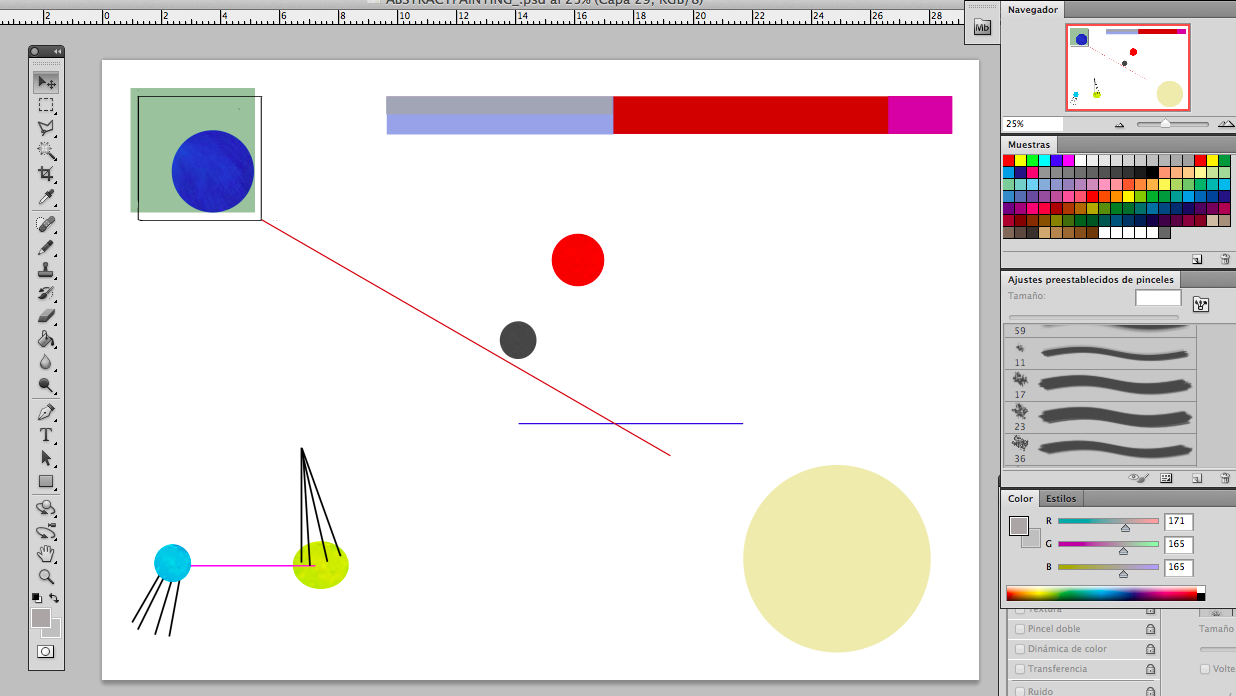Select the Eraser tool
Screen dimensions: 1236x696
(46, 316)
